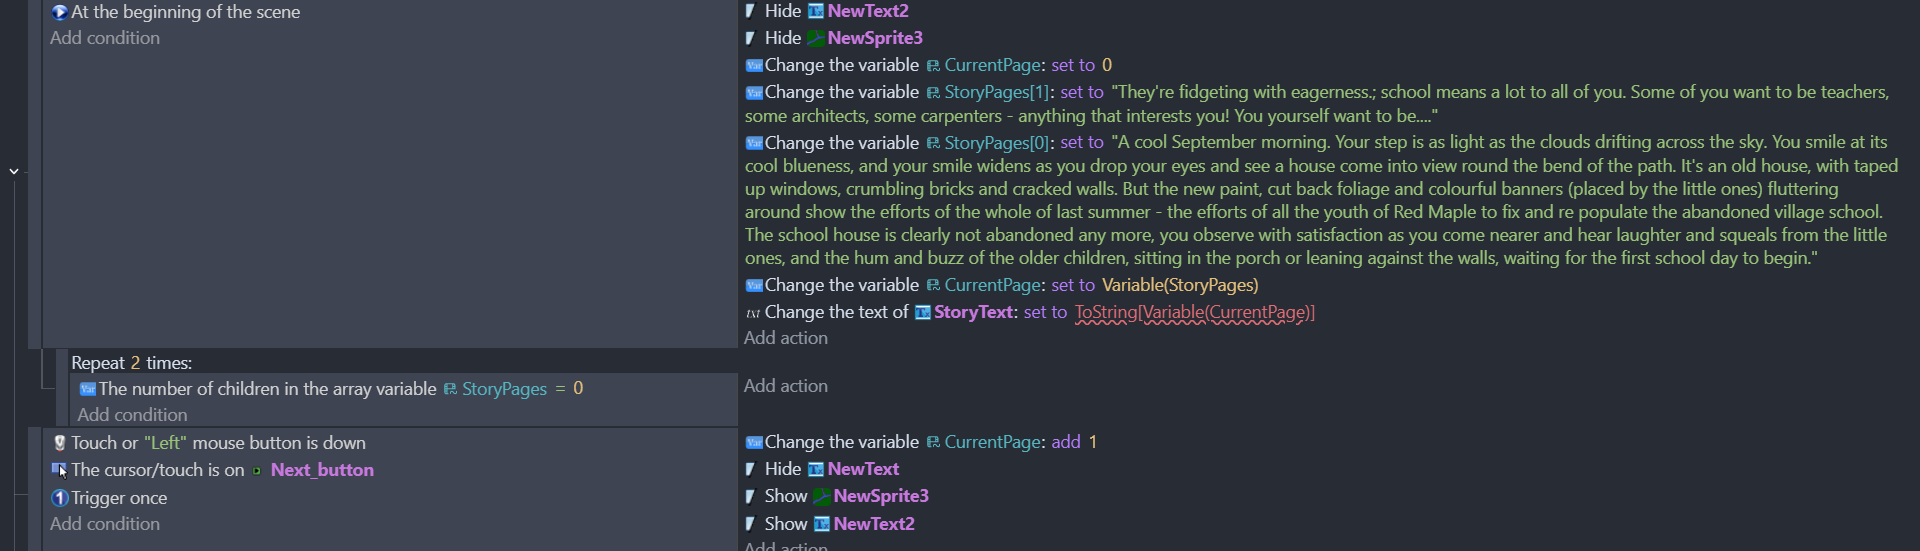Click the cursor icon of the cursor/touch condition
This screenshot has height=551, width=1920.
point(59,470)
